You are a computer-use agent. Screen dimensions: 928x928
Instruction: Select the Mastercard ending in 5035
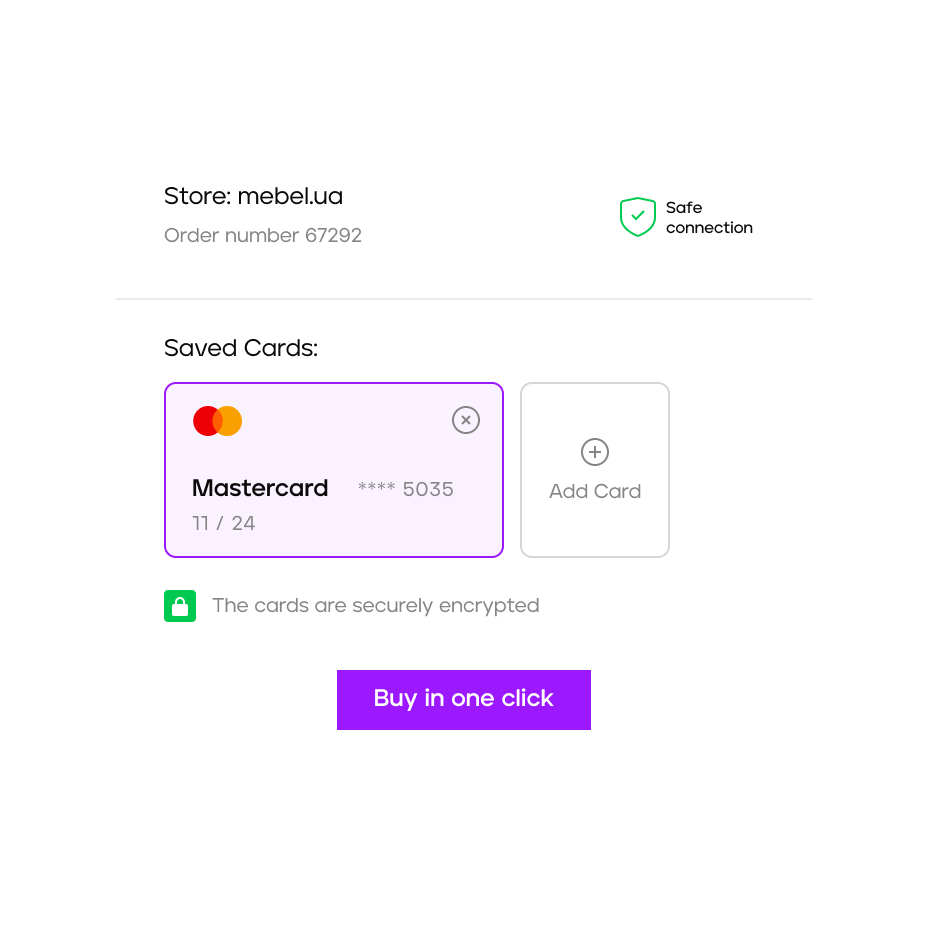(x=334, y=470)
